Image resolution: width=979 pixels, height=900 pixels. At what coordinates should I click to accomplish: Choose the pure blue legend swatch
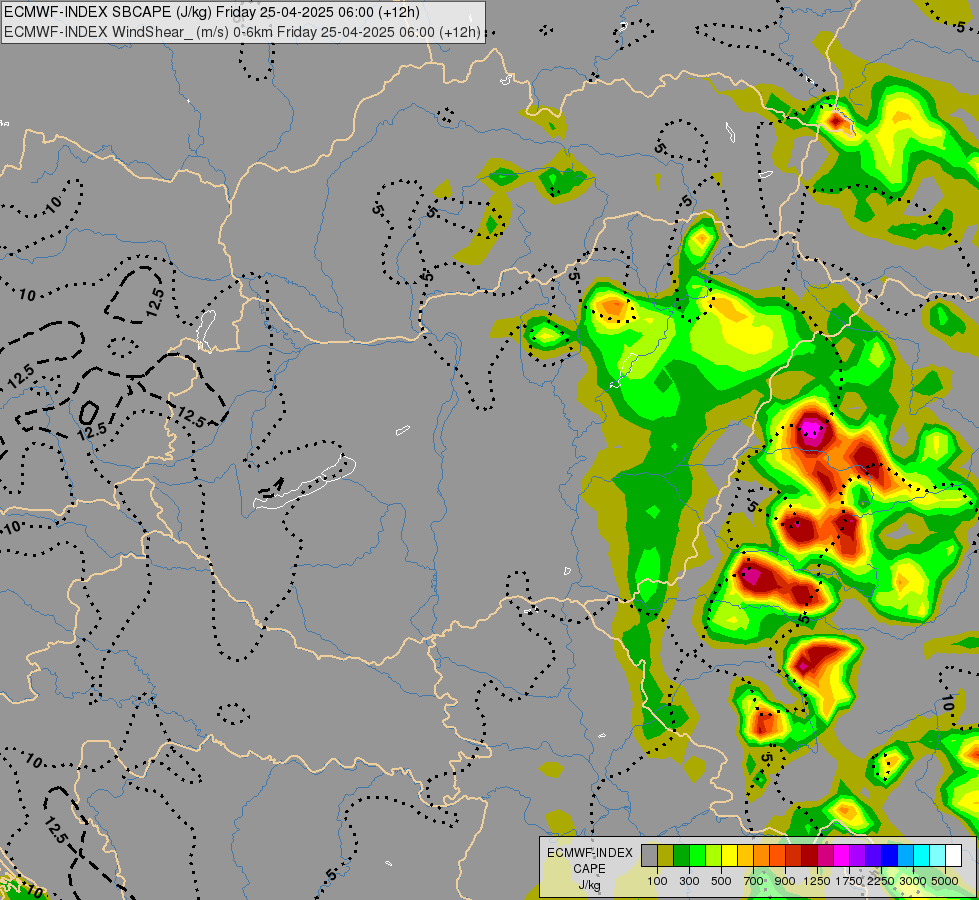[x=889, y=855]
